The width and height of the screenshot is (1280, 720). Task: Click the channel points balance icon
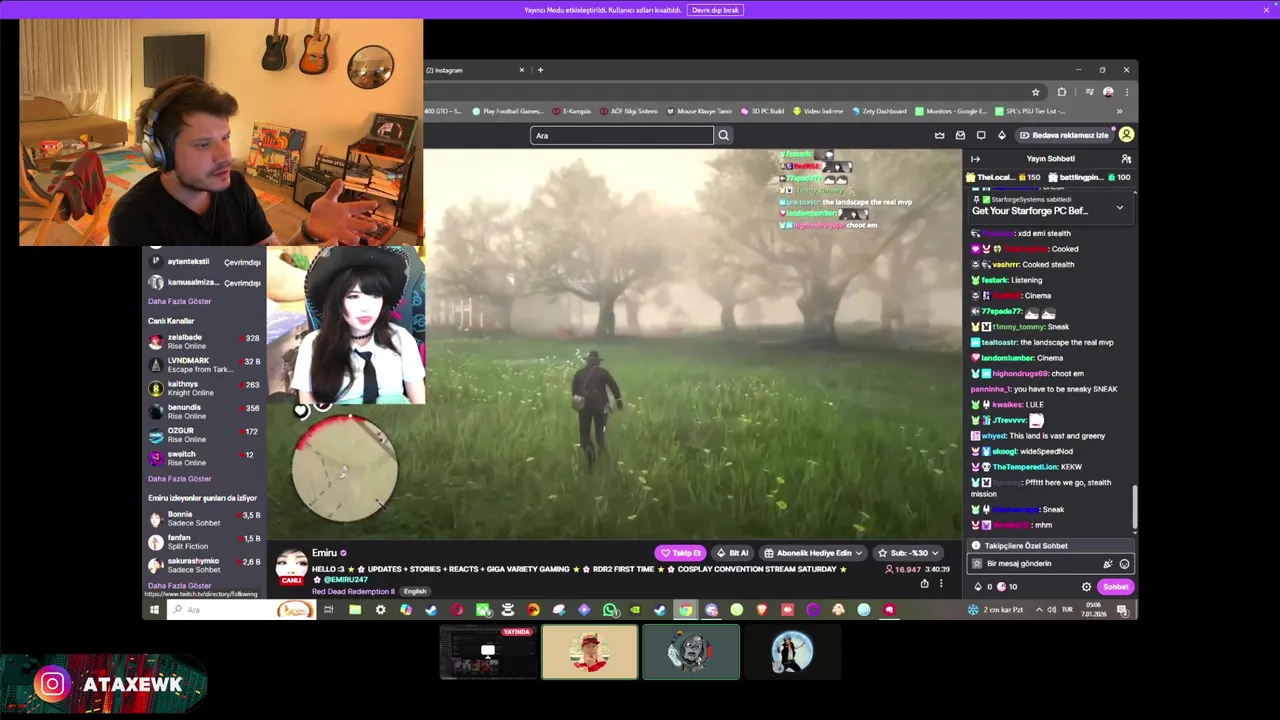click(1001, 587)
